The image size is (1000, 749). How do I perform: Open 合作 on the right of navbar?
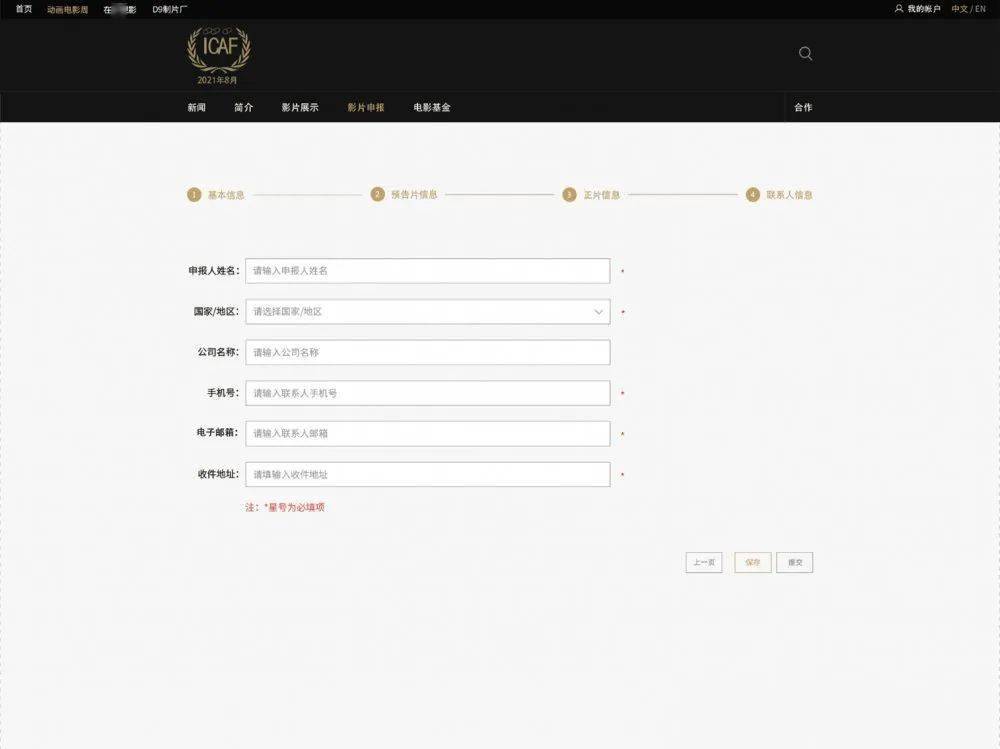tap(803, 107)
